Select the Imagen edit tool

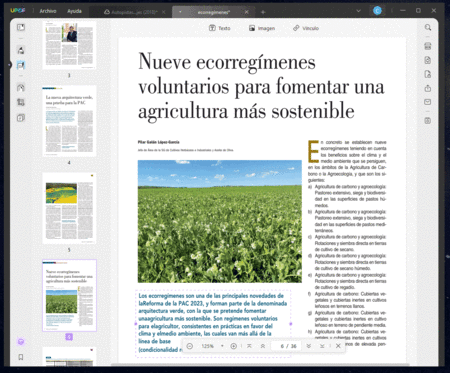[262, 28]
